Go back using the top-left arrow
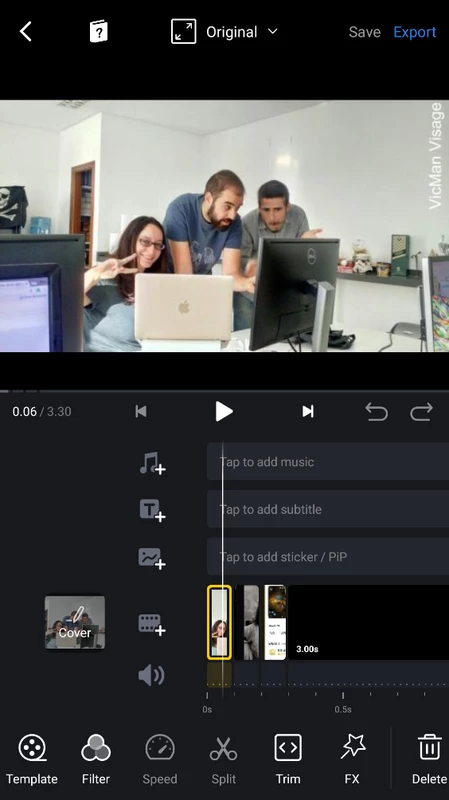Screen dimensions: 449x800 [26, 32]
